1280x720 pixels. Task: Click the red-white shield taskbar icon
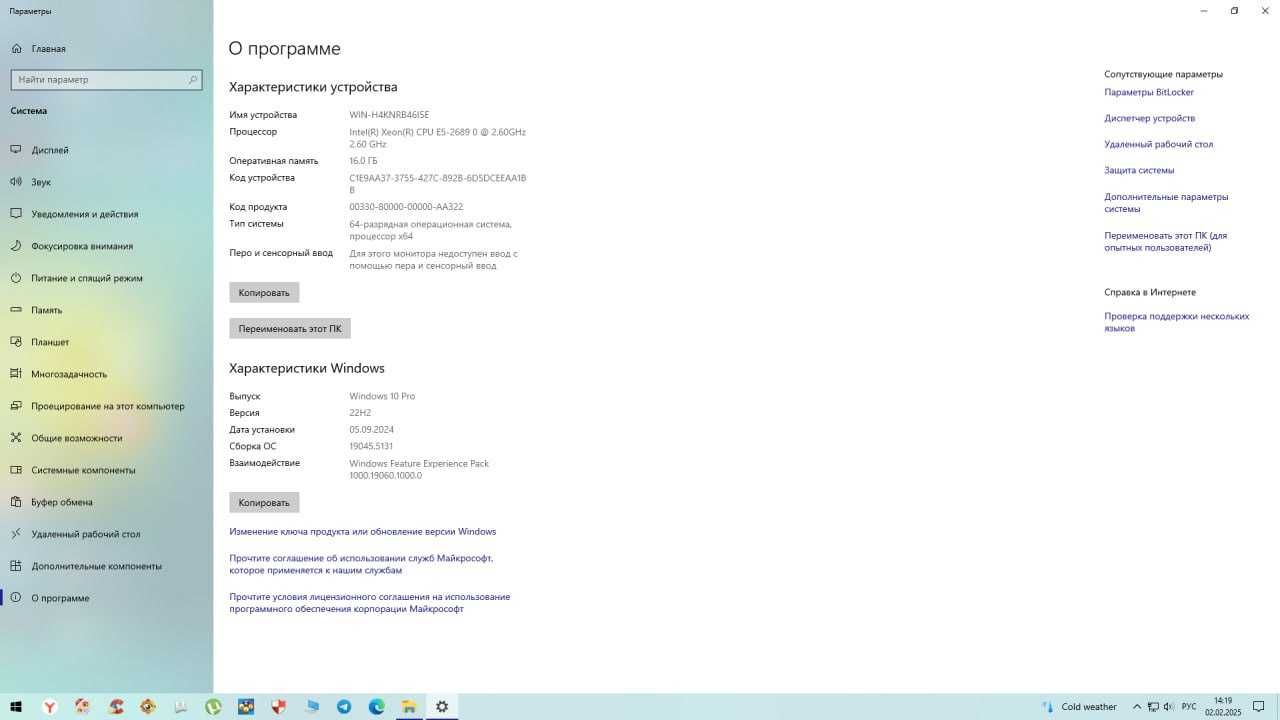coord(279,707)
